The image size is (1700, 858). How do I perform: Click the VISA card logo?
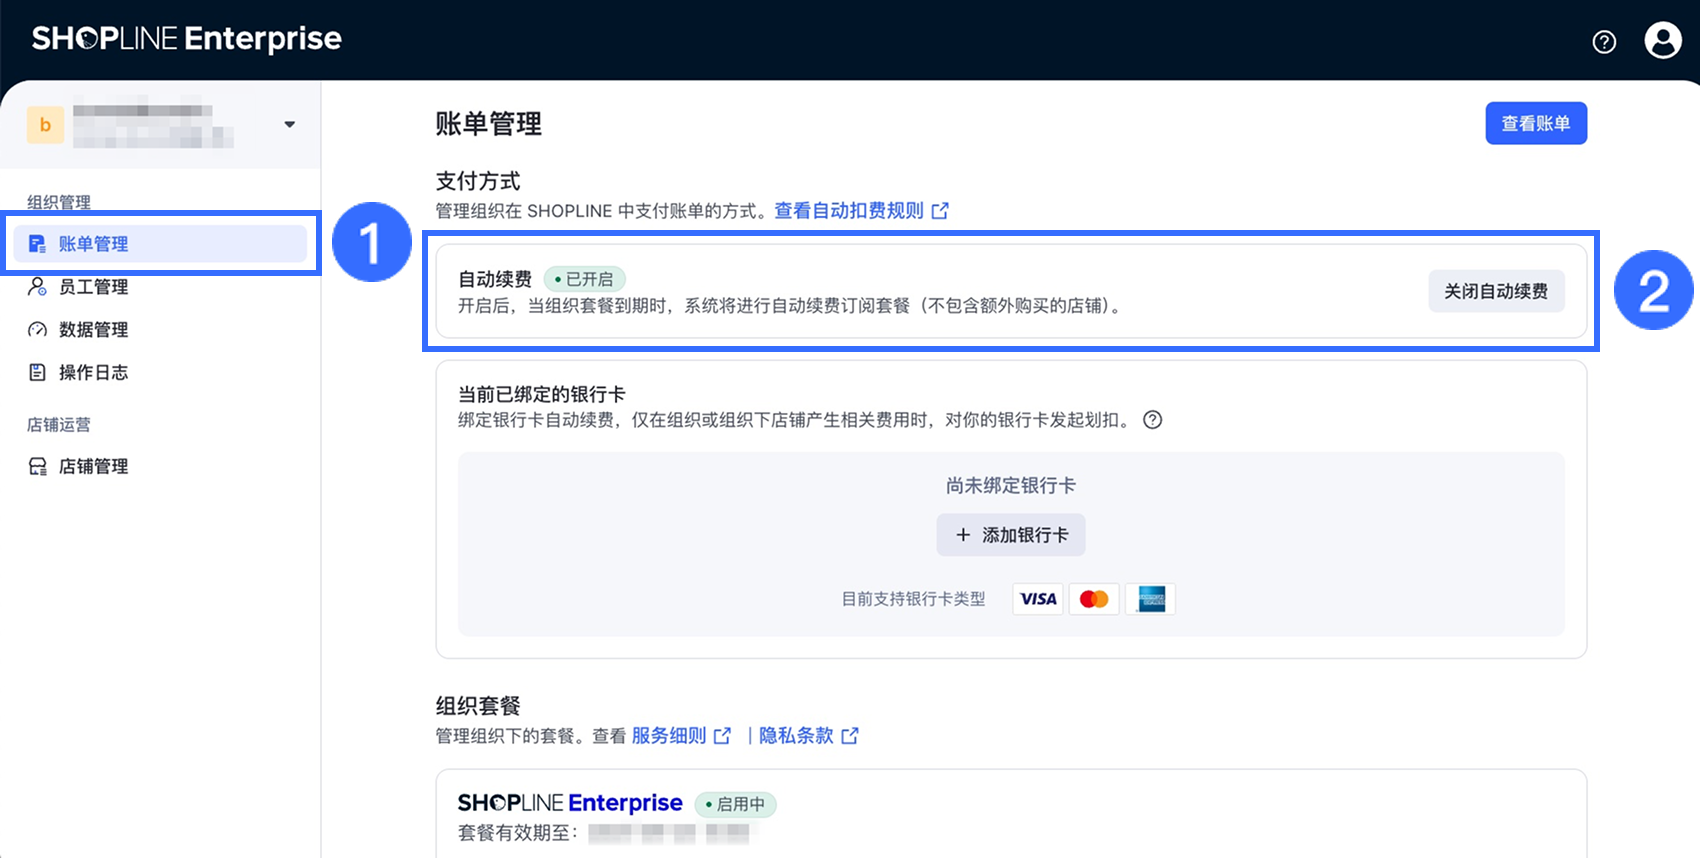pyautogui.click(x=1038, y=599)
